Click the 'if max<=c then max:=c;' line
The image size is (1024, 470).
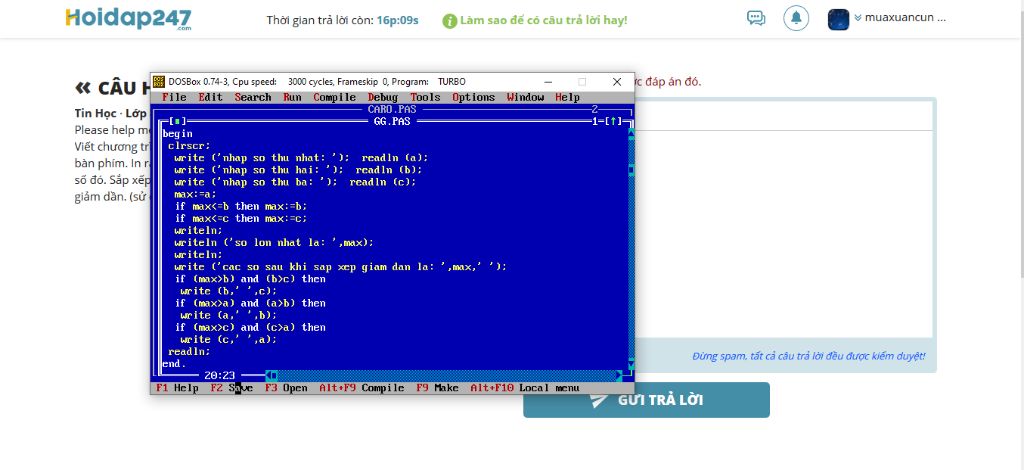(240, 218)
